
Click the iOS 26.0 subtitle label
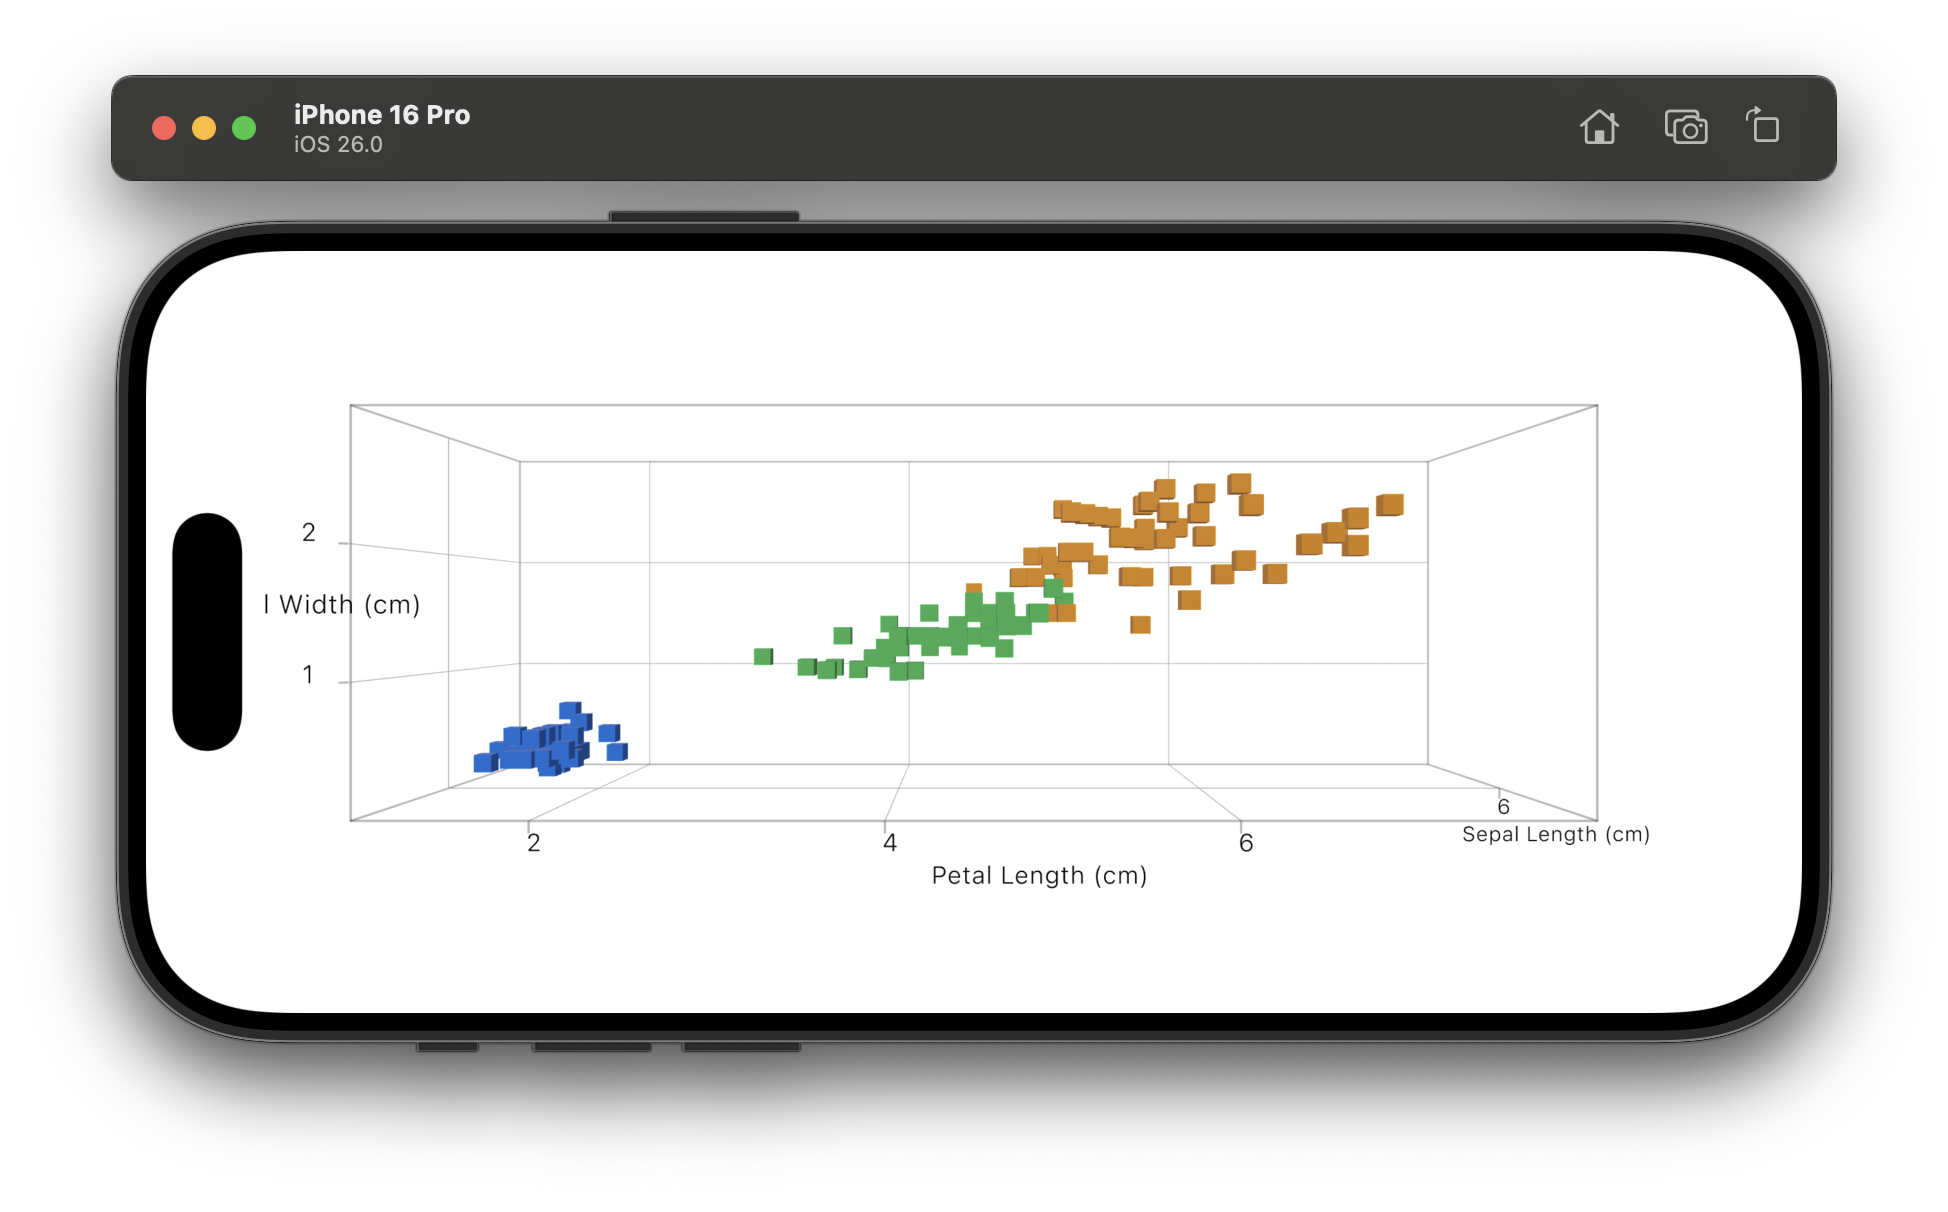pos(338,145)
